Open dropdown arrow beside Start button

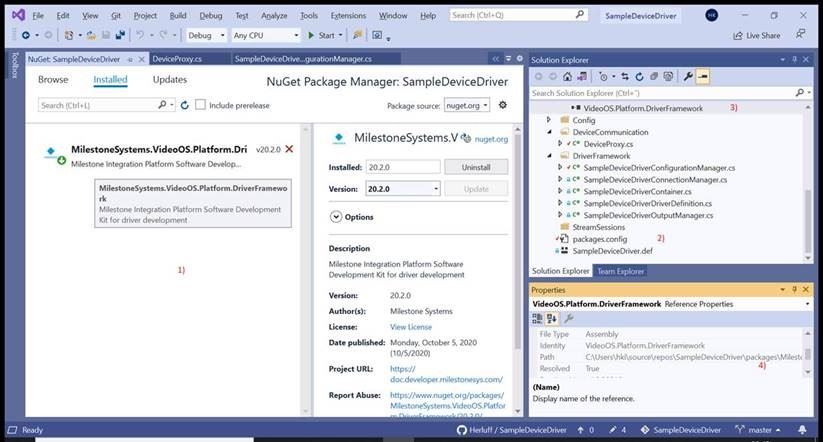click(341, 35)
